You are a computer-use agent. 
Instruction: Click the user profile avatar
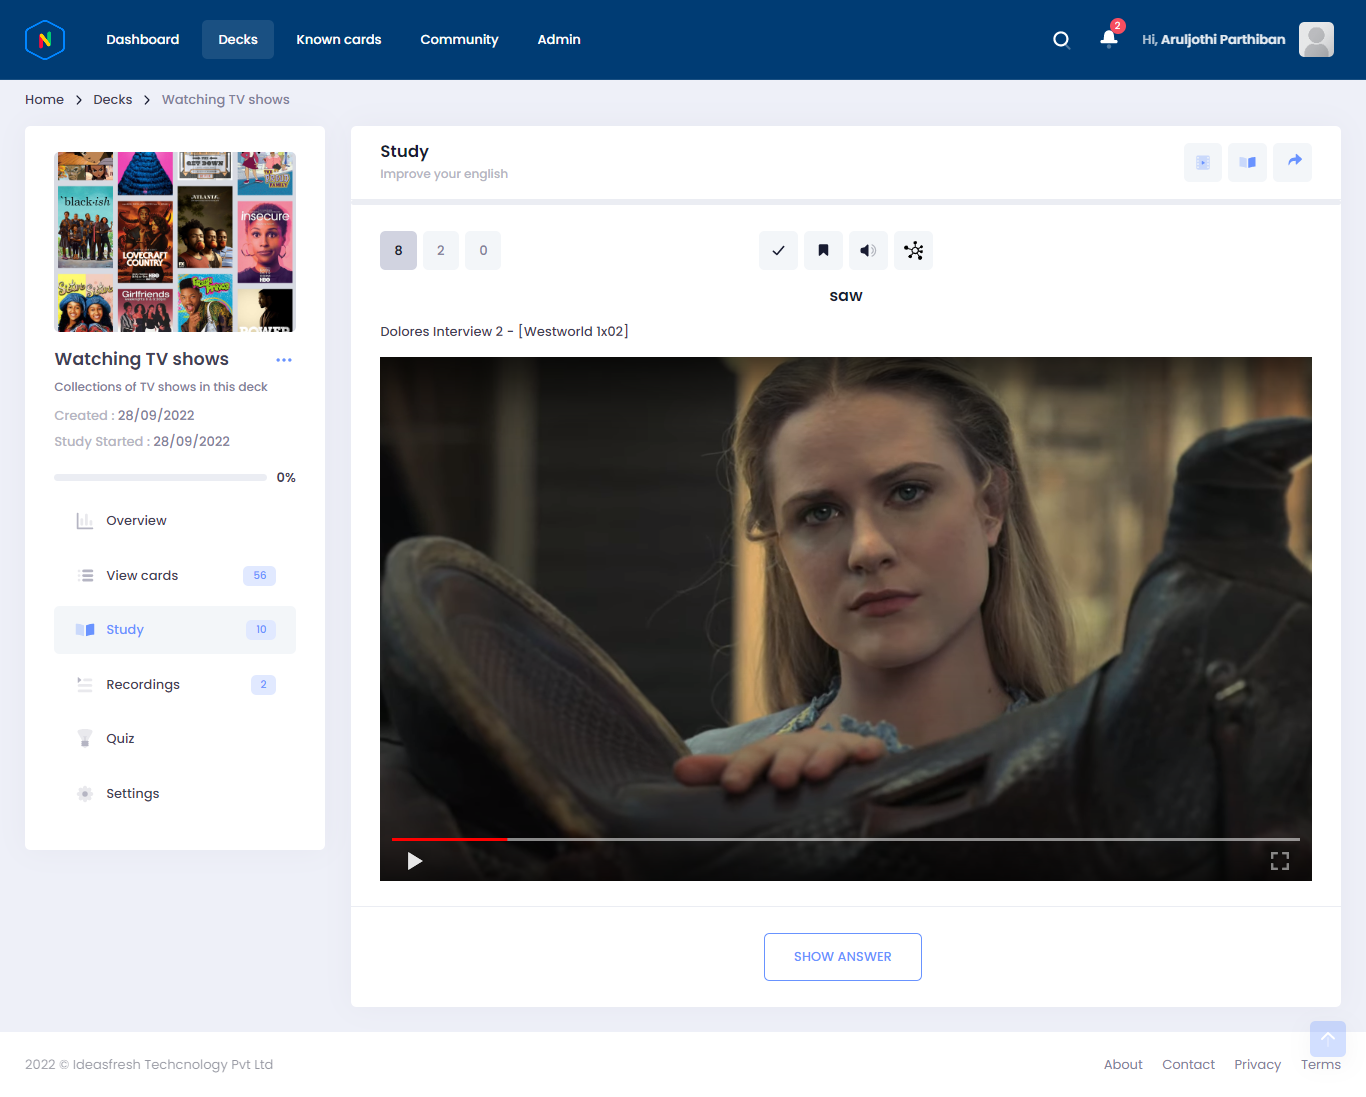click(1316, 40)
